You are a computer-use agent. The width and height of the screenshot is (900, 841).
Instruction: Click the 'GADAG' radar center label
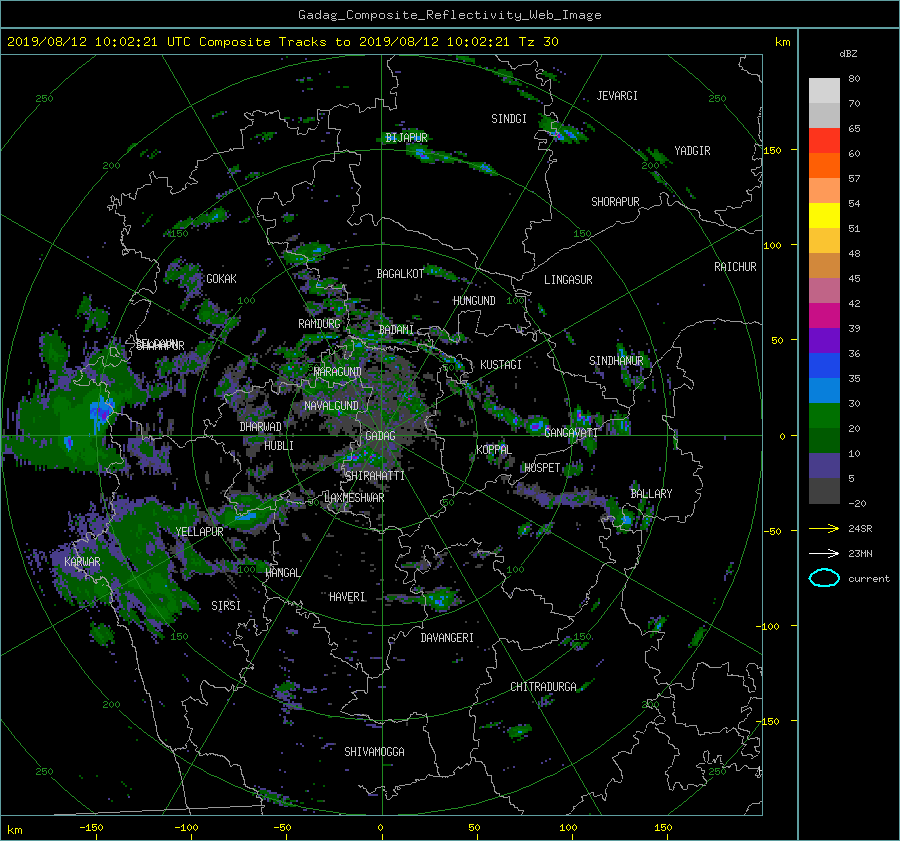tap(380, 436)
